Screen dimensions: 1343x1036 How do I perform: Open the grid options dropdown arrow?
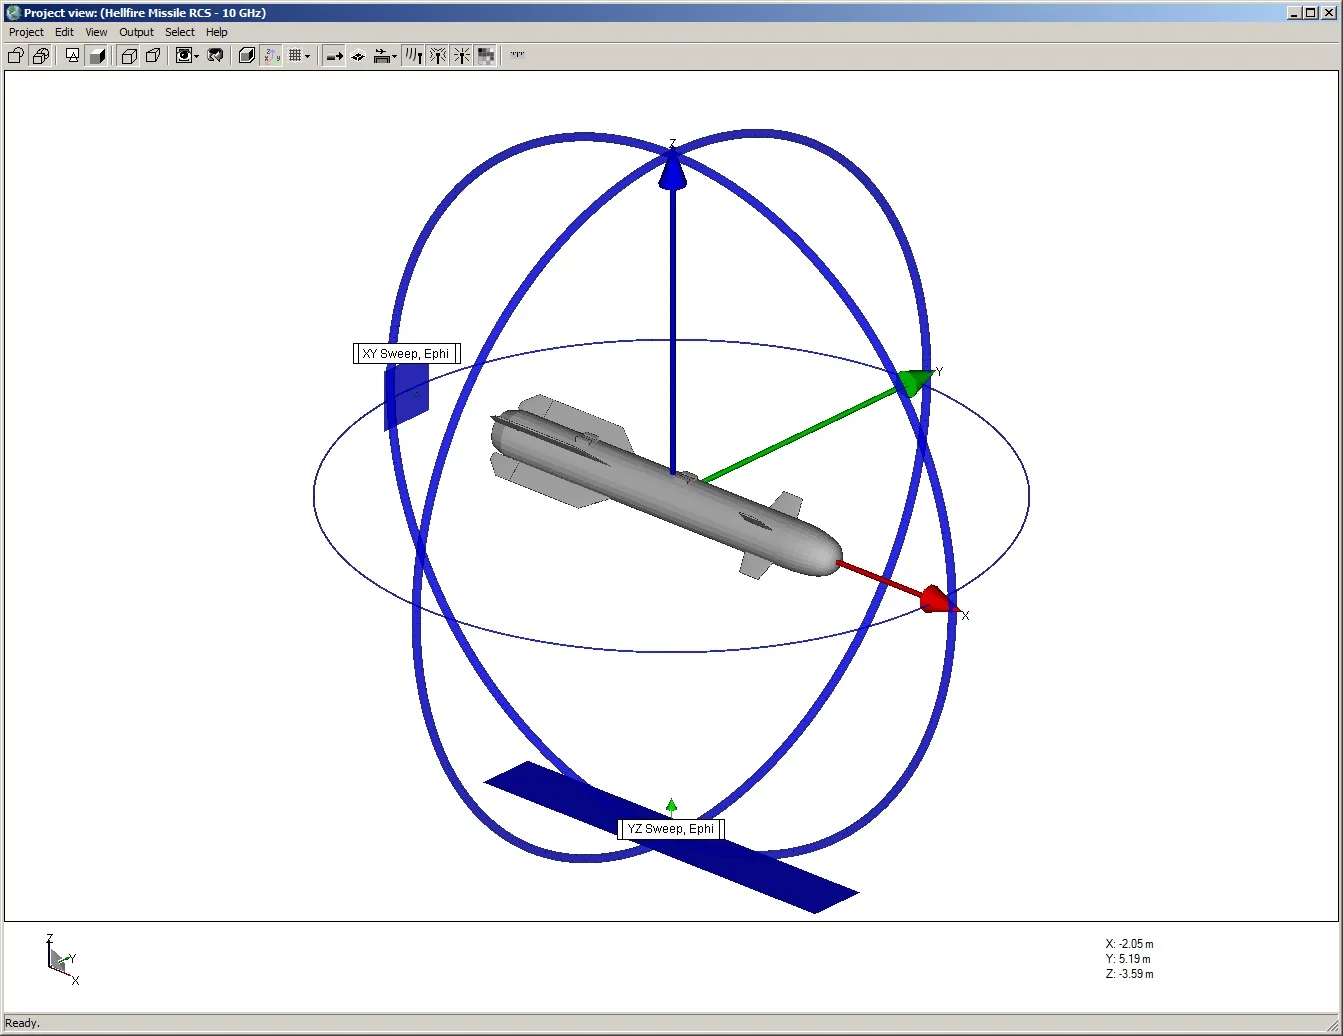tap(306, 55)
